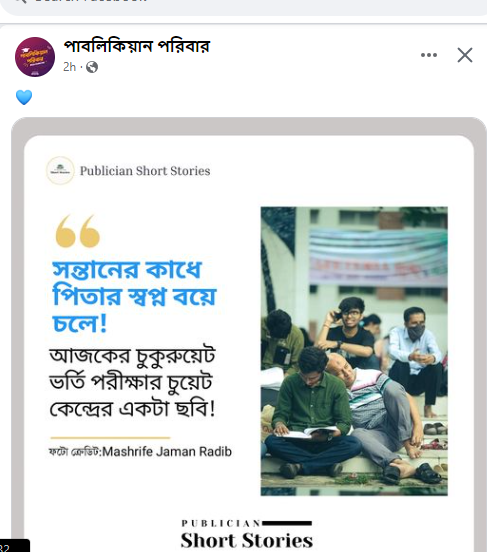Click the black Bengali caption about the exam
Screen dimensions: 487x552
click(x=132, y=383)
